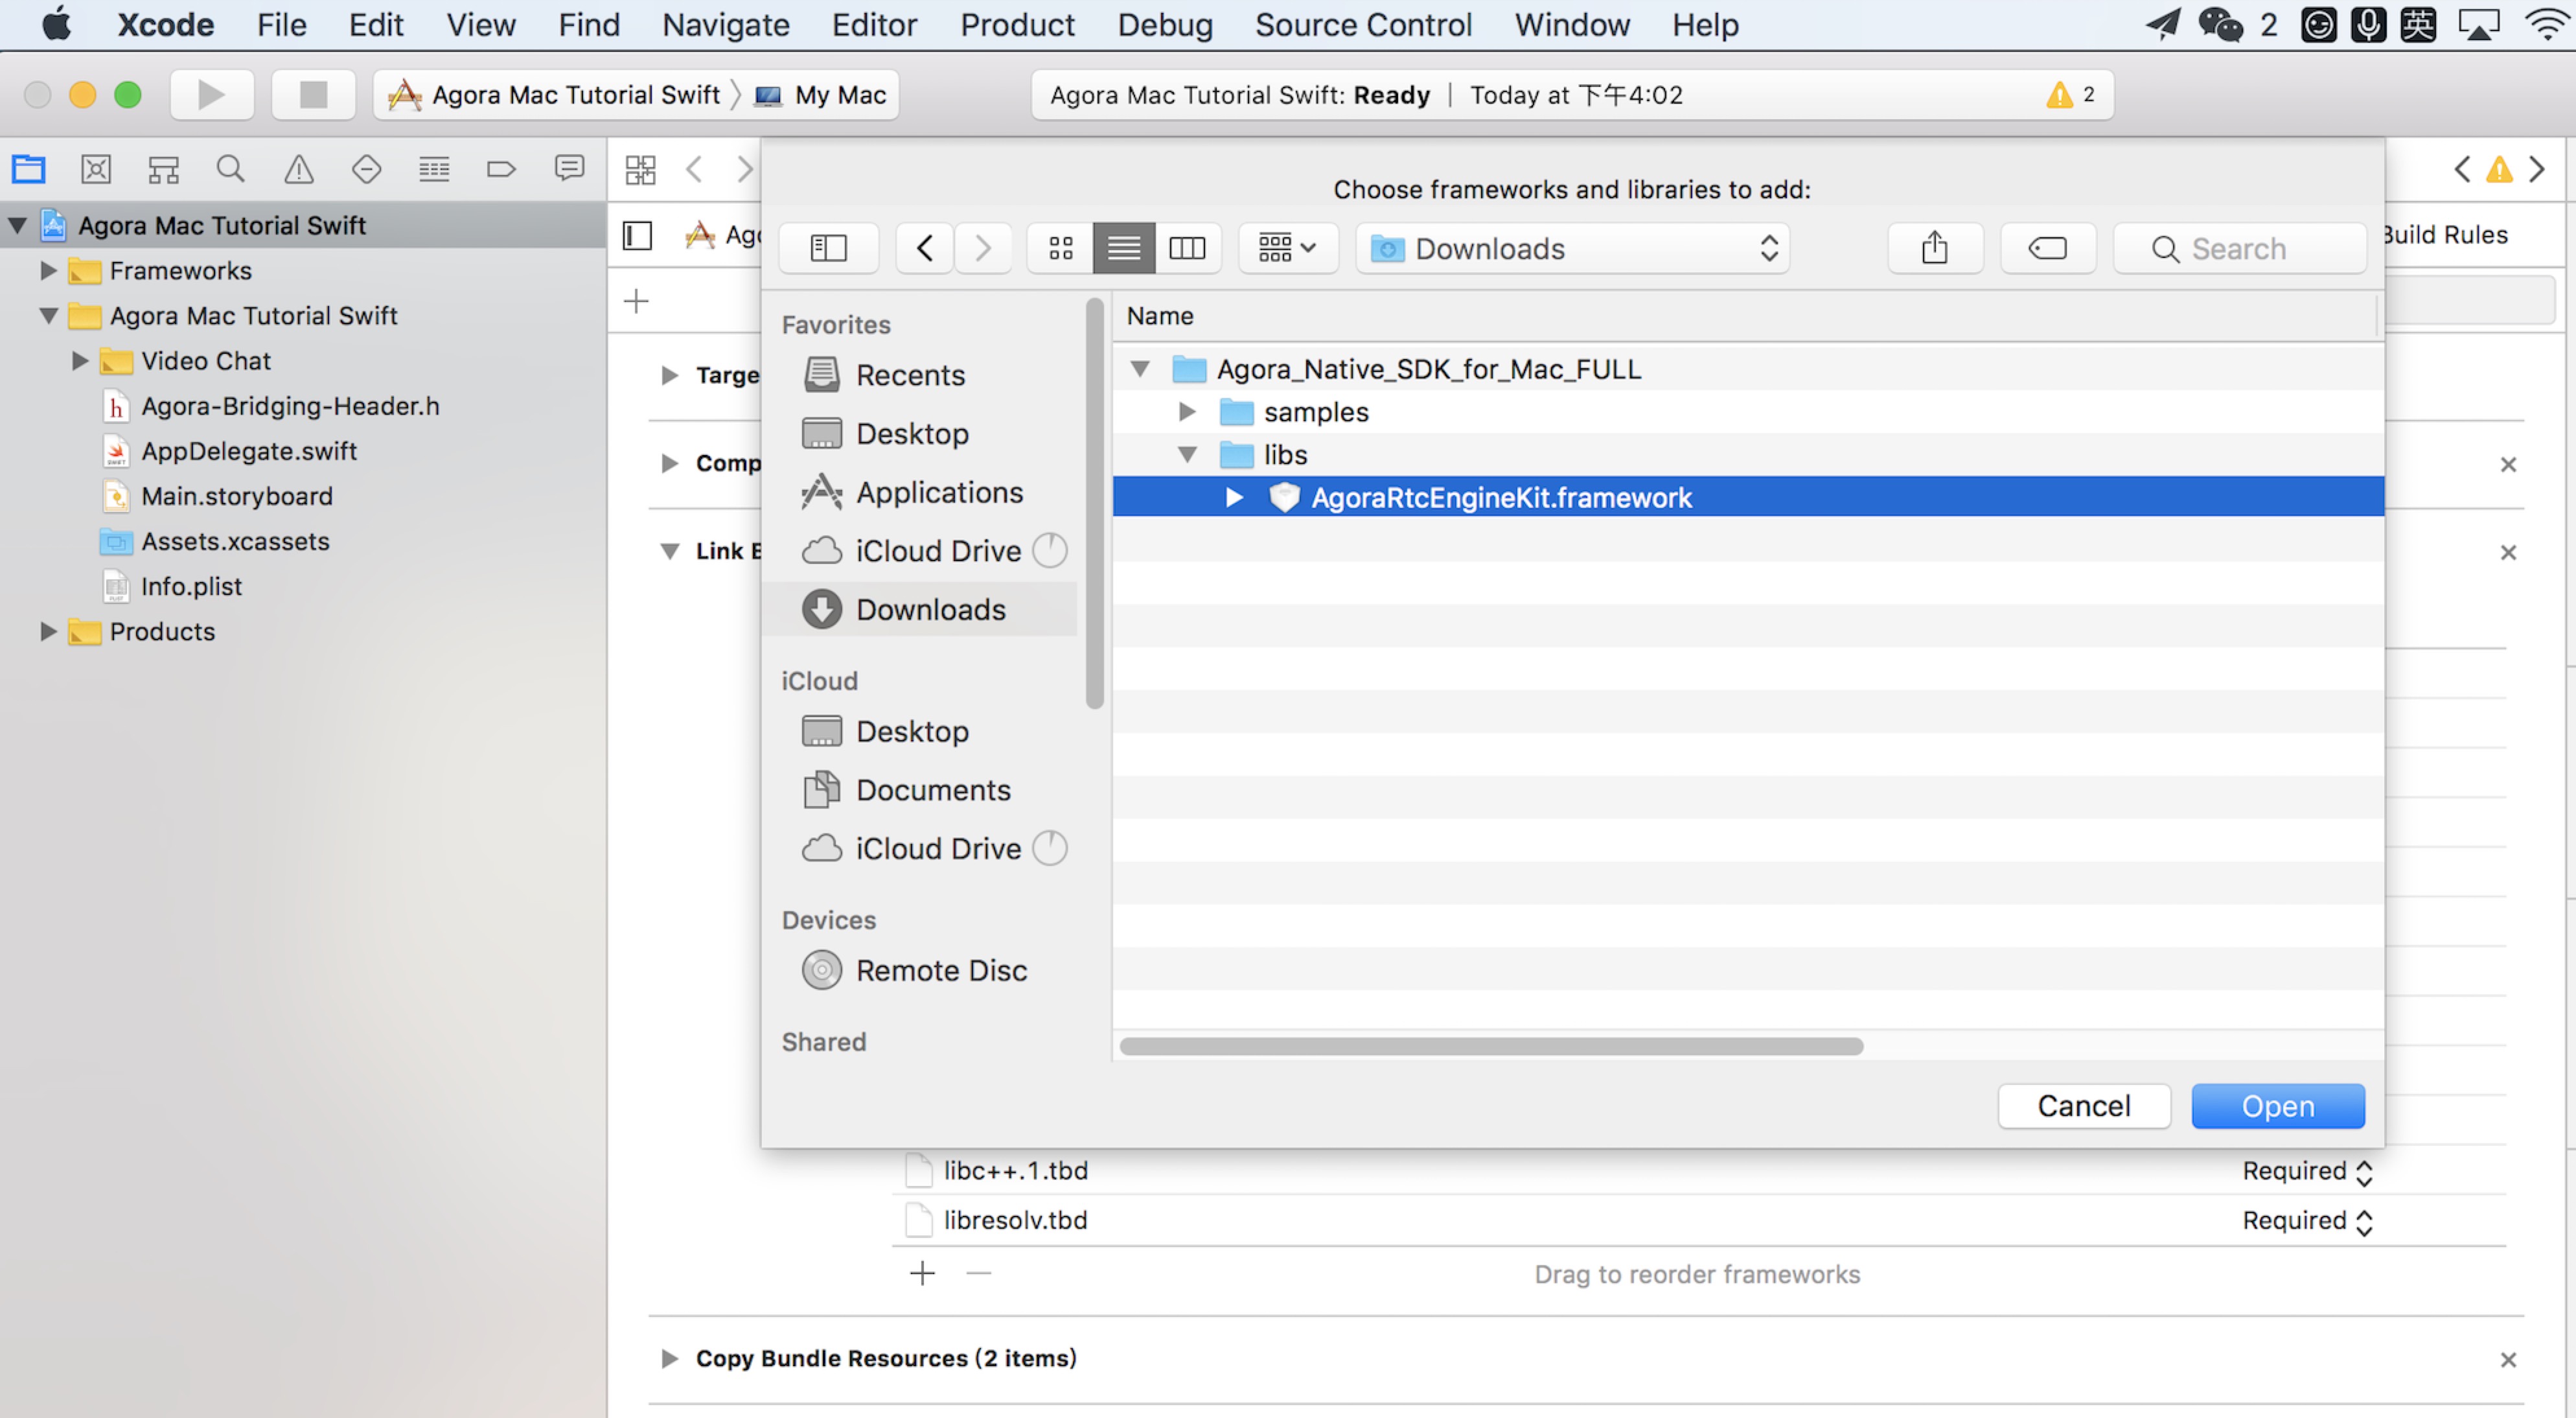Collapse Agora_Native_SDK_for_Mac_FULL folder

click(x=1140, y=369)
